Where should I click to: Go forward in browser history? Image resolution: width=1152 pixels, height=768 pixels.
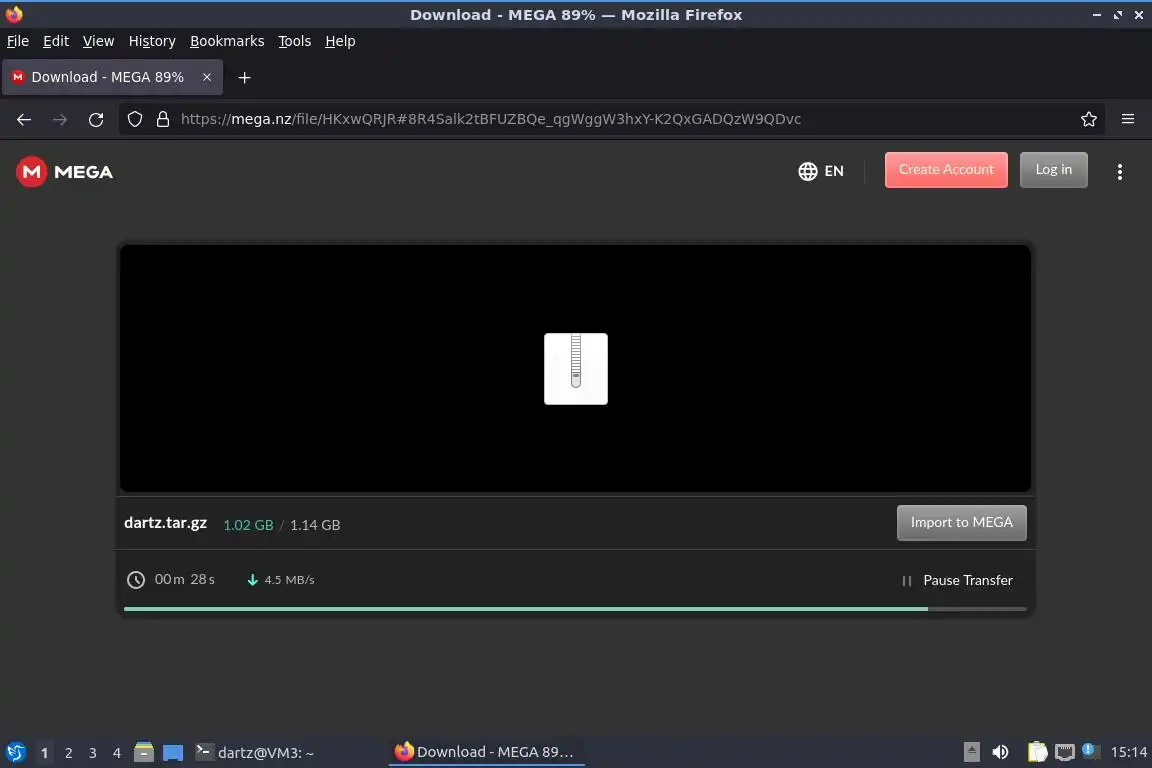pos(60,119)
